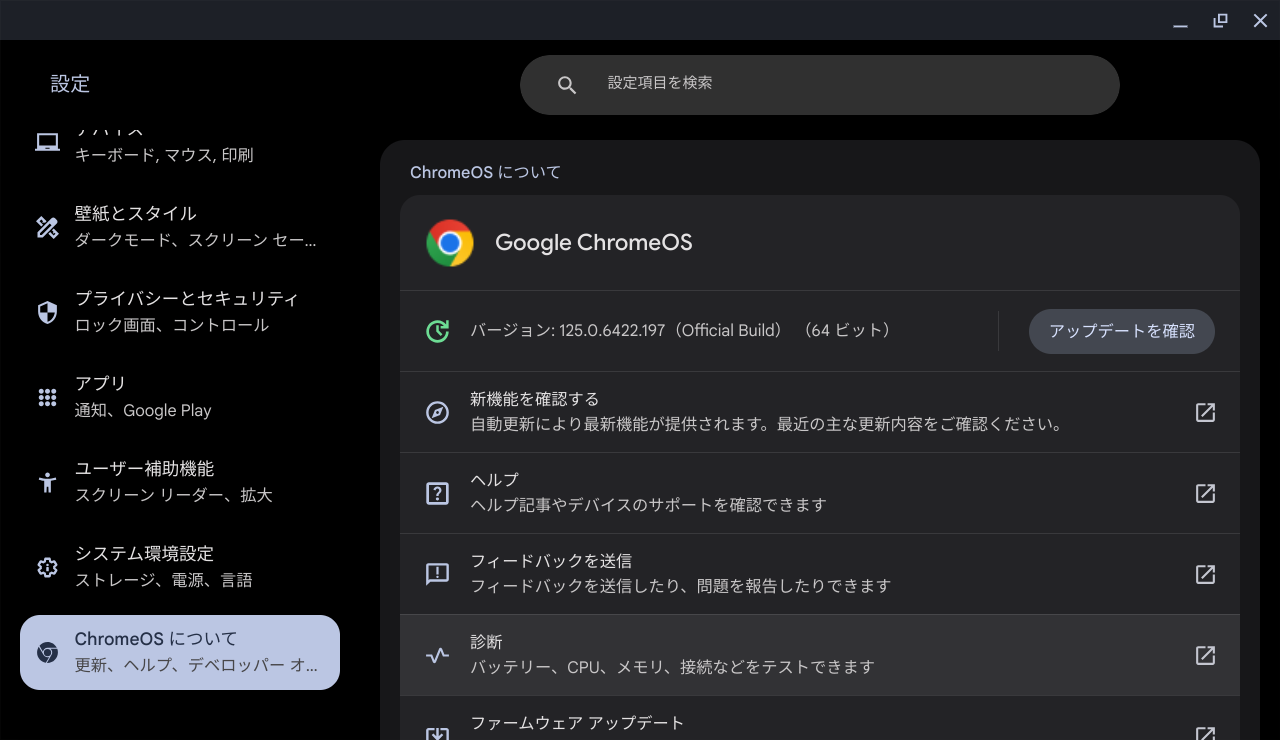Open the ChromeOS について sidebar section
The image size is (1280, 740).
(180, 652)
